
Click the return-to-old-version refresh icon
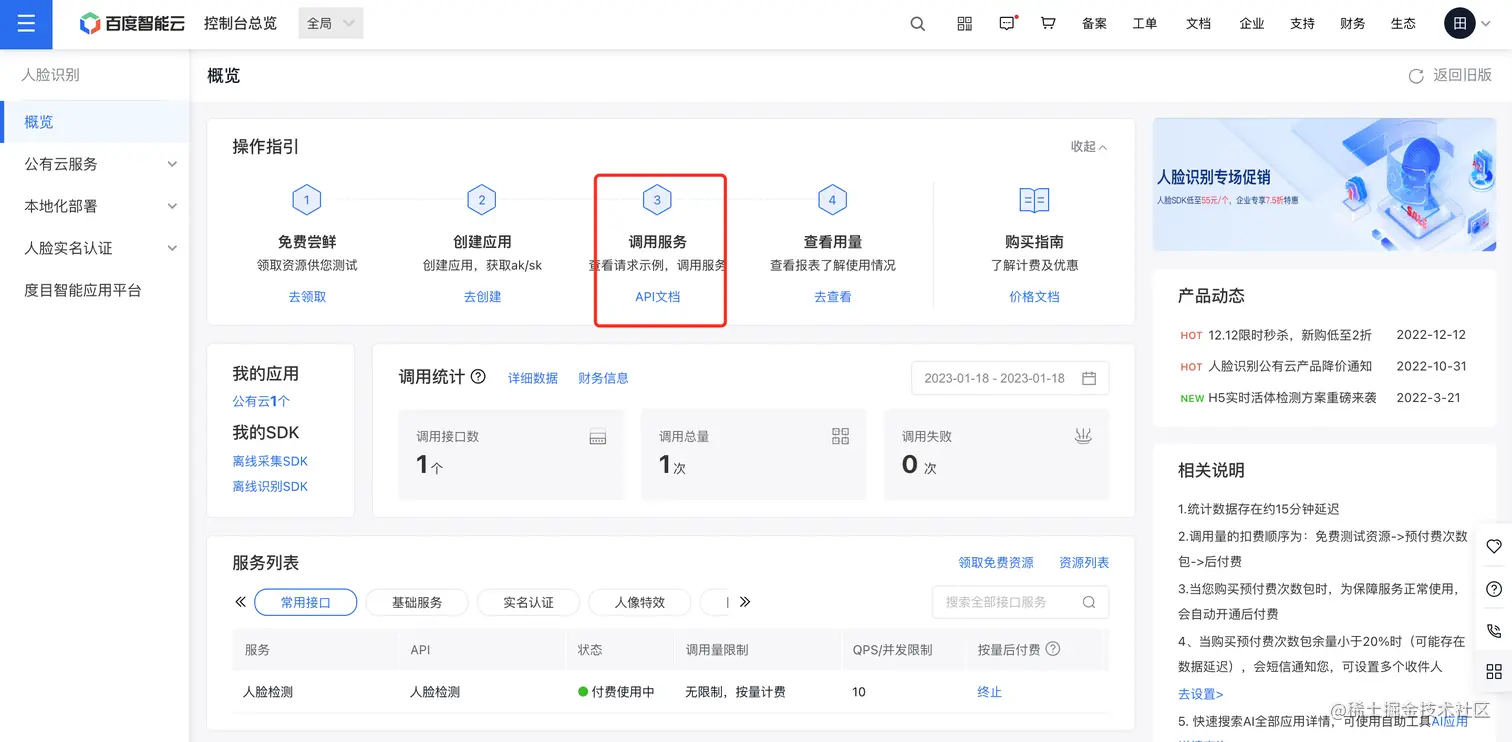coord(1416,76)
